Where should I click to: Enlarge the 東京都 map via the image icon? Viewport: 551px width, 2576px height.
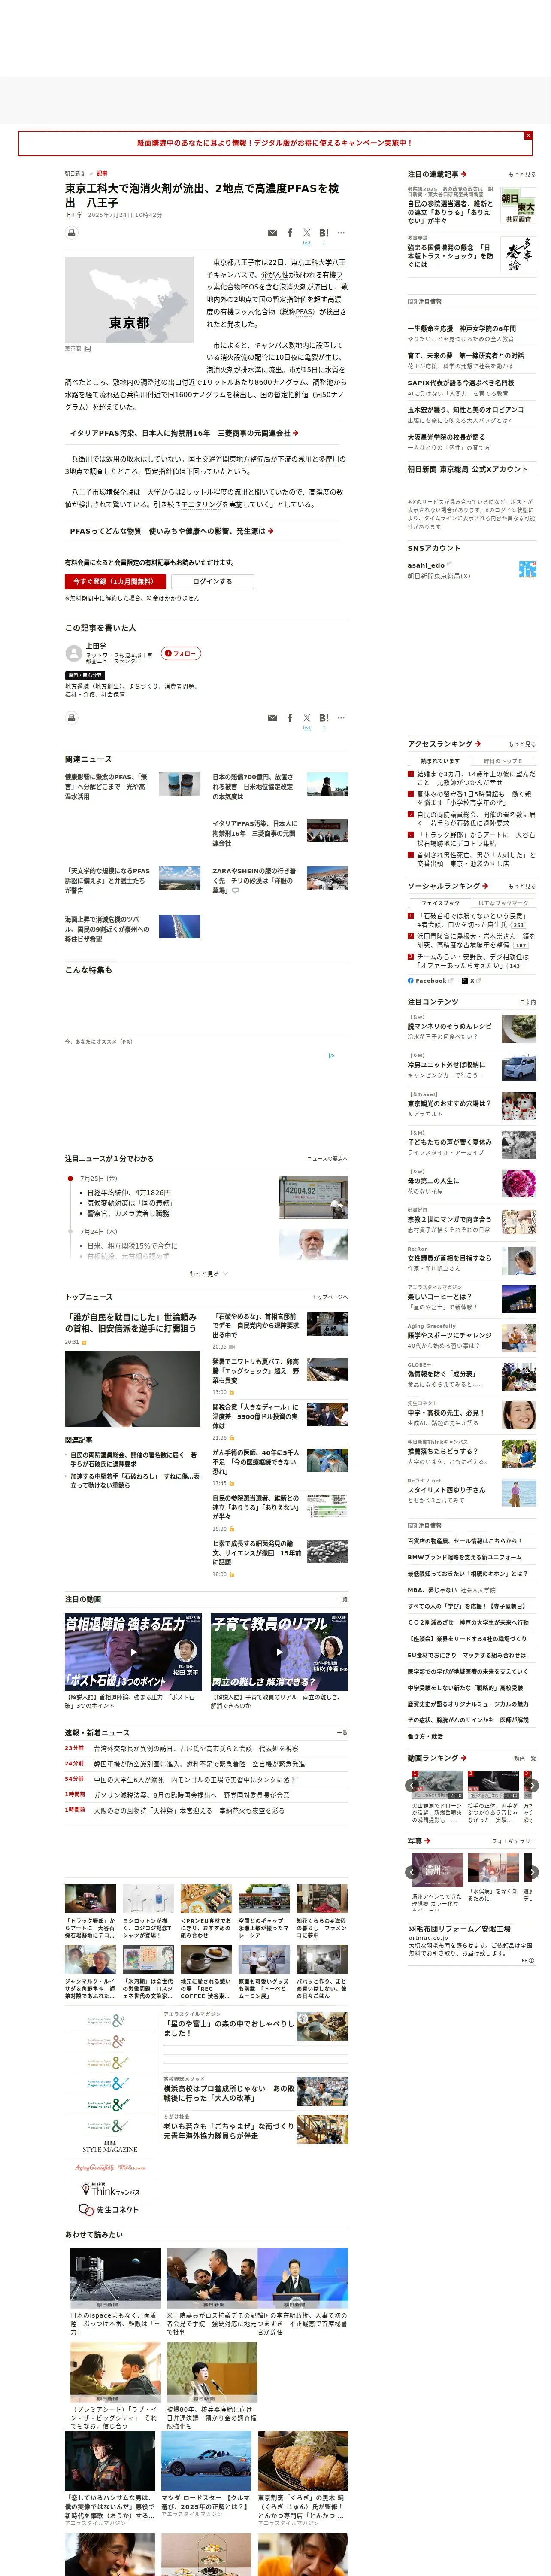88,349
